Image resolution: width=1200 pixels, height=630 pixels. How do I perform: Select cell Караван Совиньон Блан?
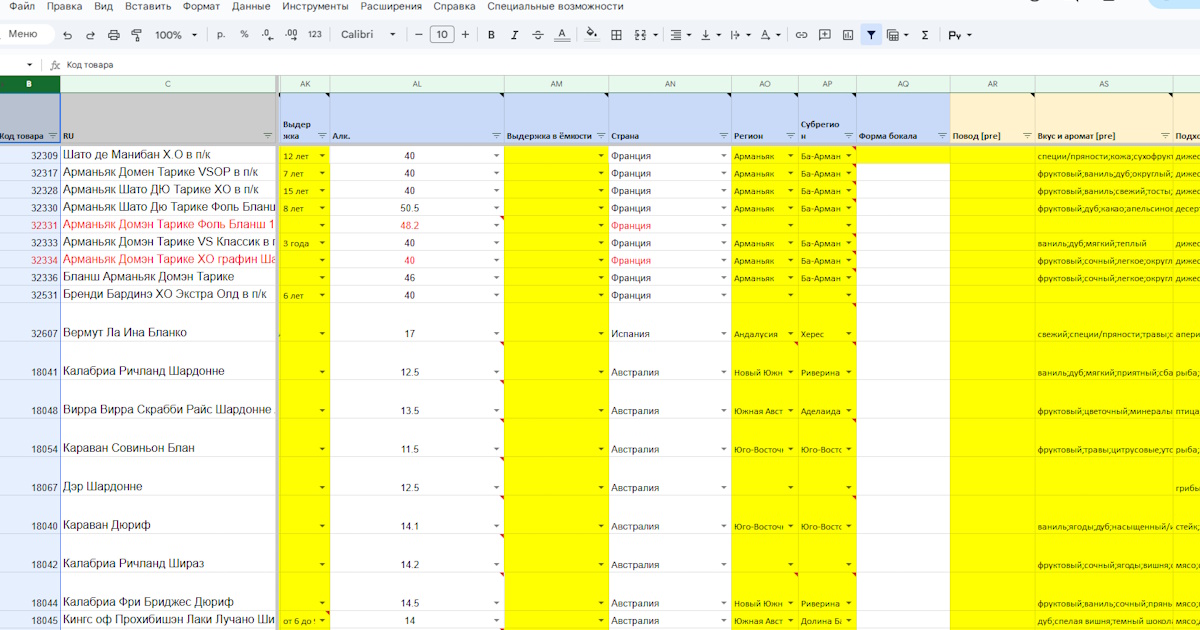pyautogui.click(x=168, y=438)
